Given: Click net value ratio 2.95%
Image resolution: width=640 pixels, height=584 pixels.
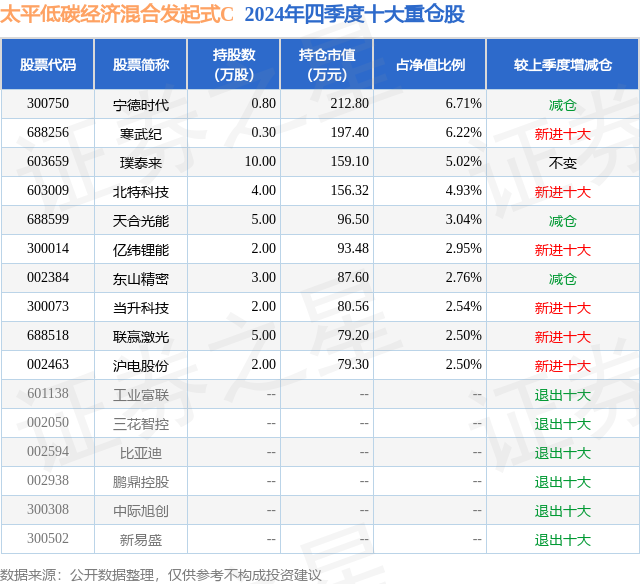Looking at the screenshot, I should click(x=463, y=248).
